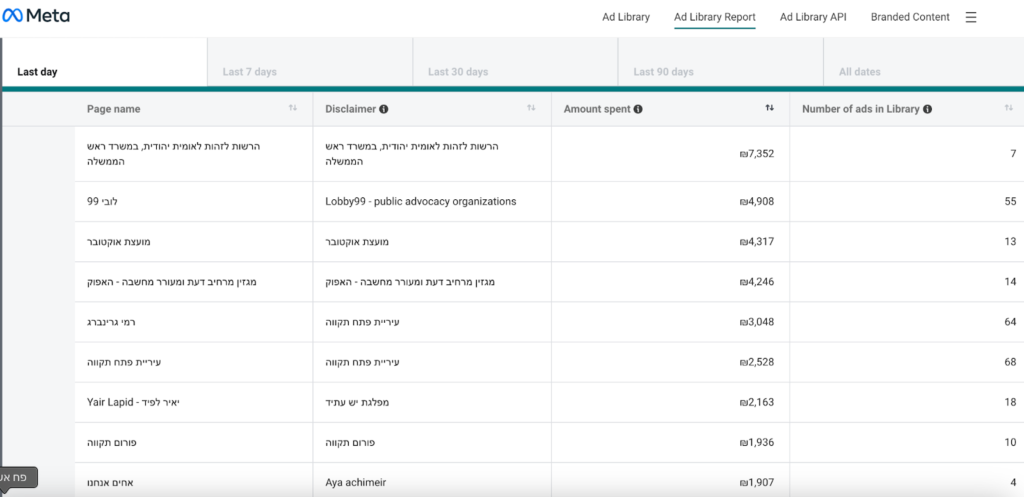Sort by Disclaimer column arrows
1024x497 pixels.
point(531,108)
